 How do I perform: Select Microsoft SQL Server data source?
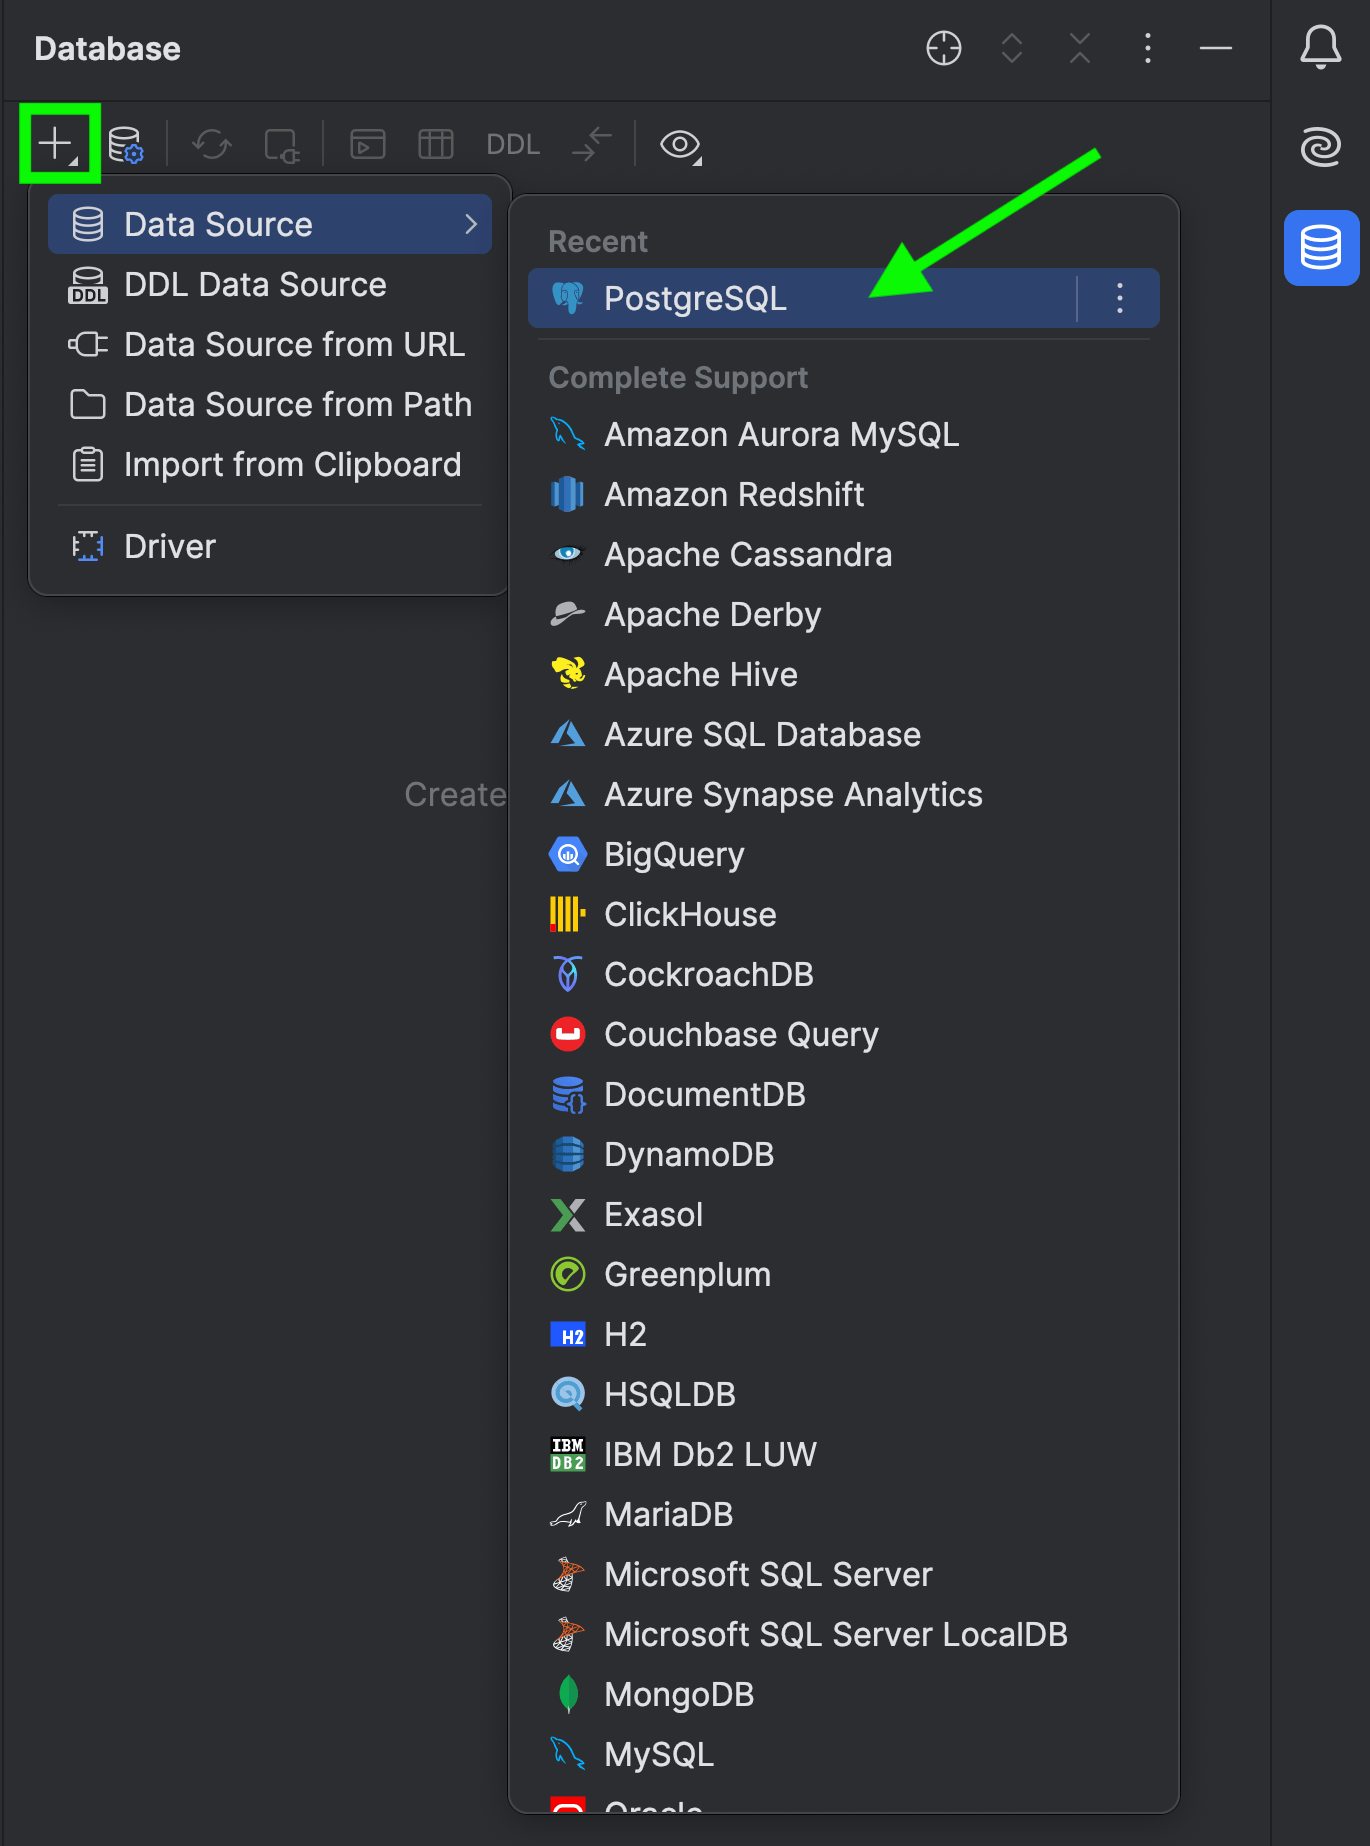pos(768,1575)
